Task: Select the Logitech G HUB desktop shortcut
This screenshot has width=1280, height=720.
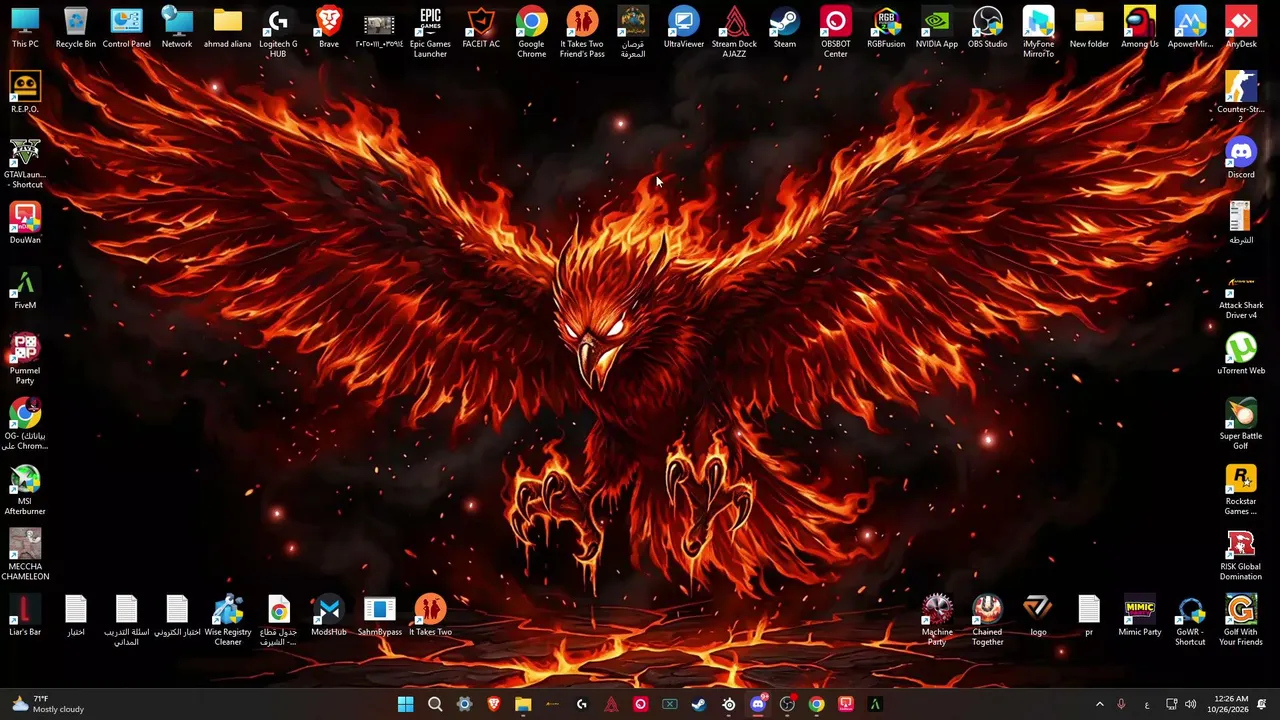Action: 278,32
